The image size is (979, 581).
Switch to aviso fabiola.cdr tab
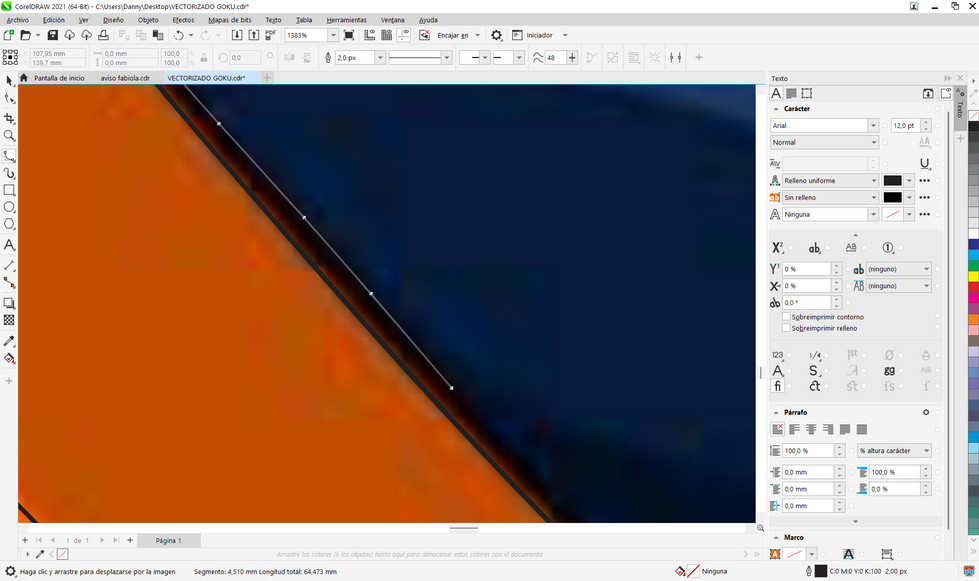tap(125, 78)
